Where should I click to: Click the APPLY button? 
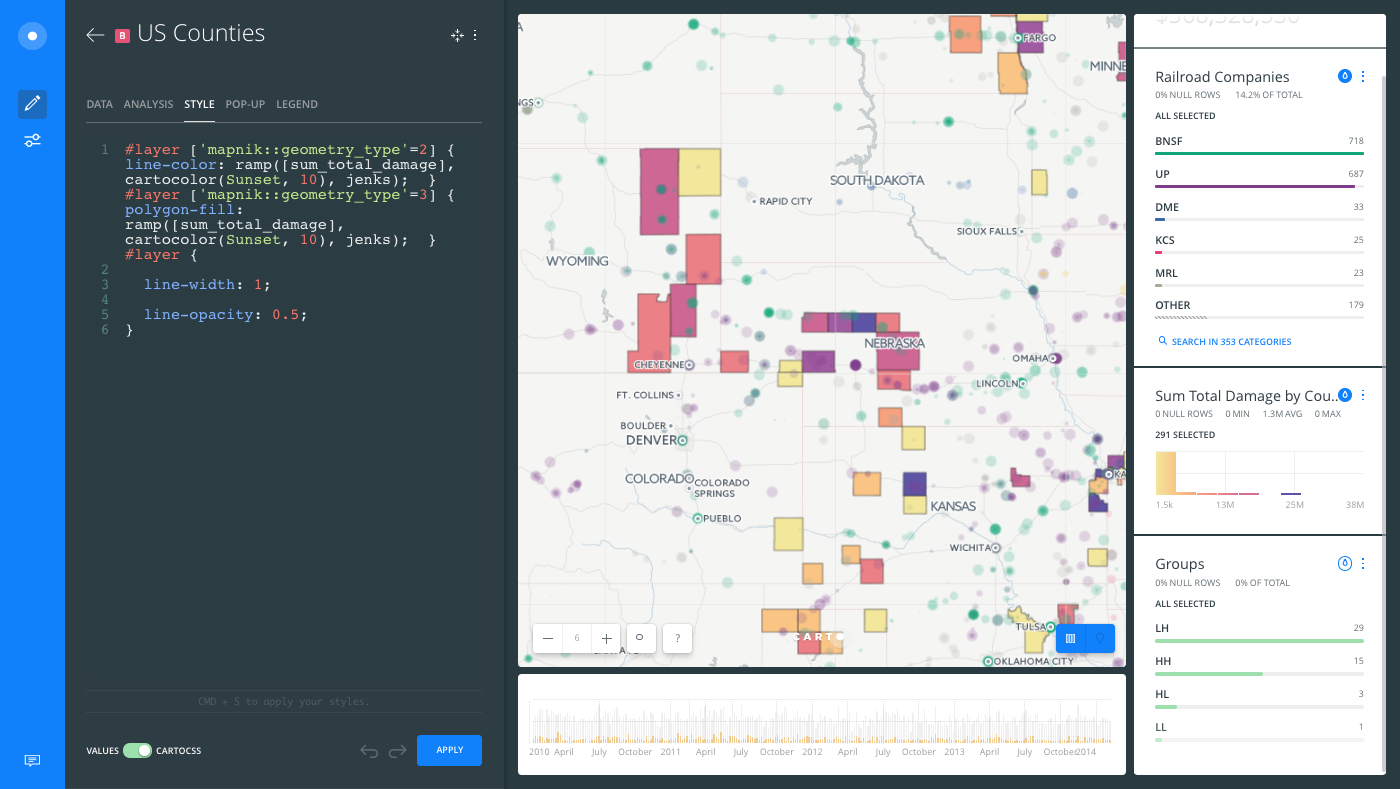coord(449,750)
